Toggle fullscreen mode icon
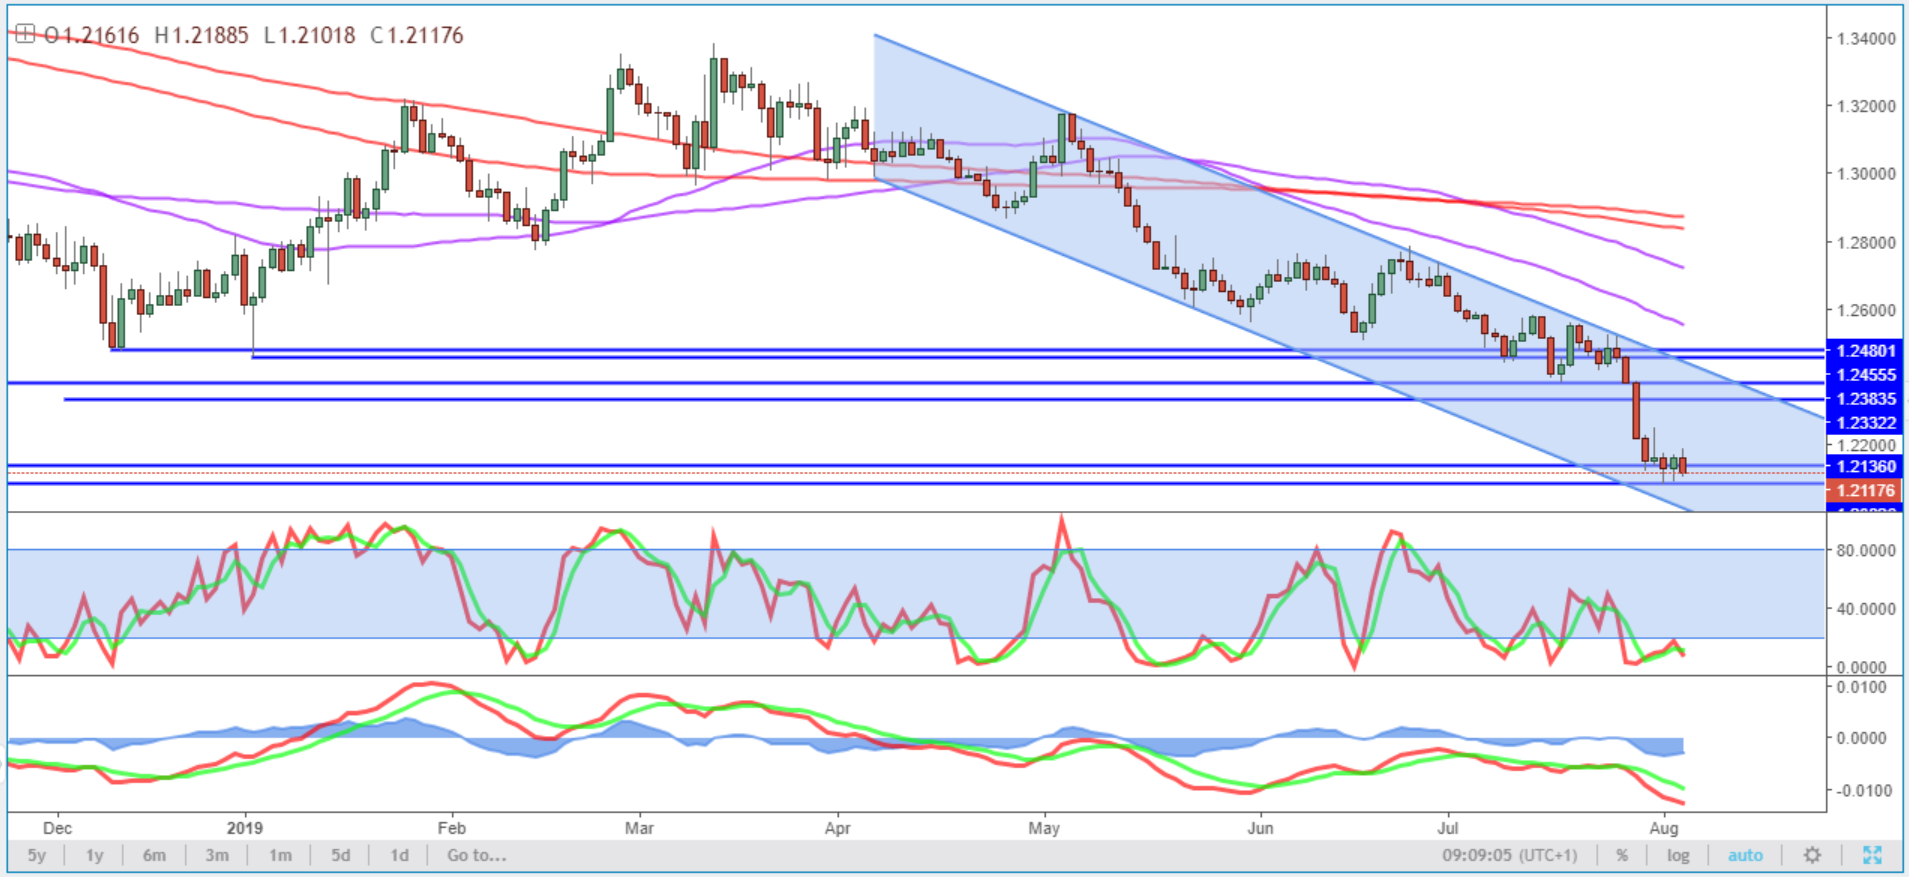This screenshot has height=877, width=1909. tap(1872, 855)
